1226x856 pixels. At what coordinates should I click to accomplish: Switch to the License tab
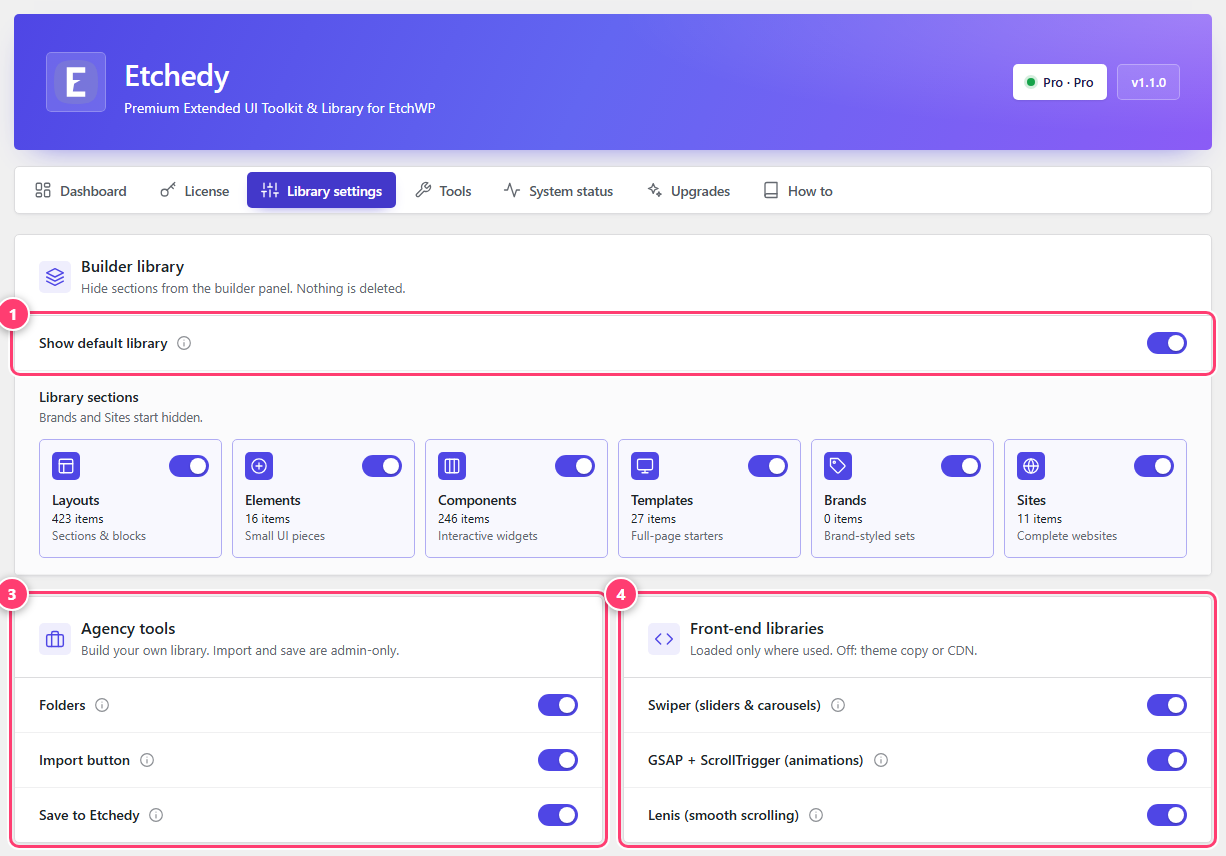(195, 191)
